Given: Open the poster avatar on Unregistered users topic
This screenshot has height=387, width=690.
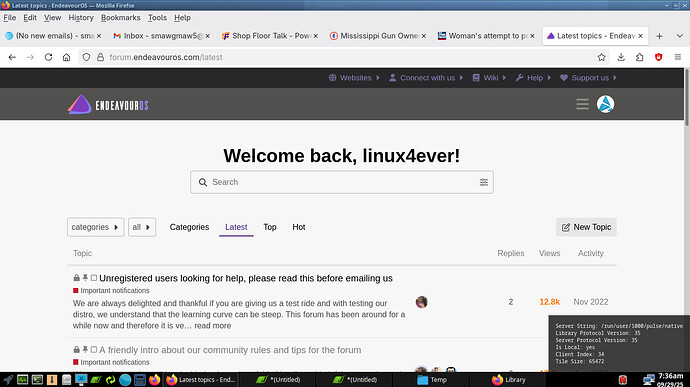Looking at the screenshot, I should (x=422, y=302).
